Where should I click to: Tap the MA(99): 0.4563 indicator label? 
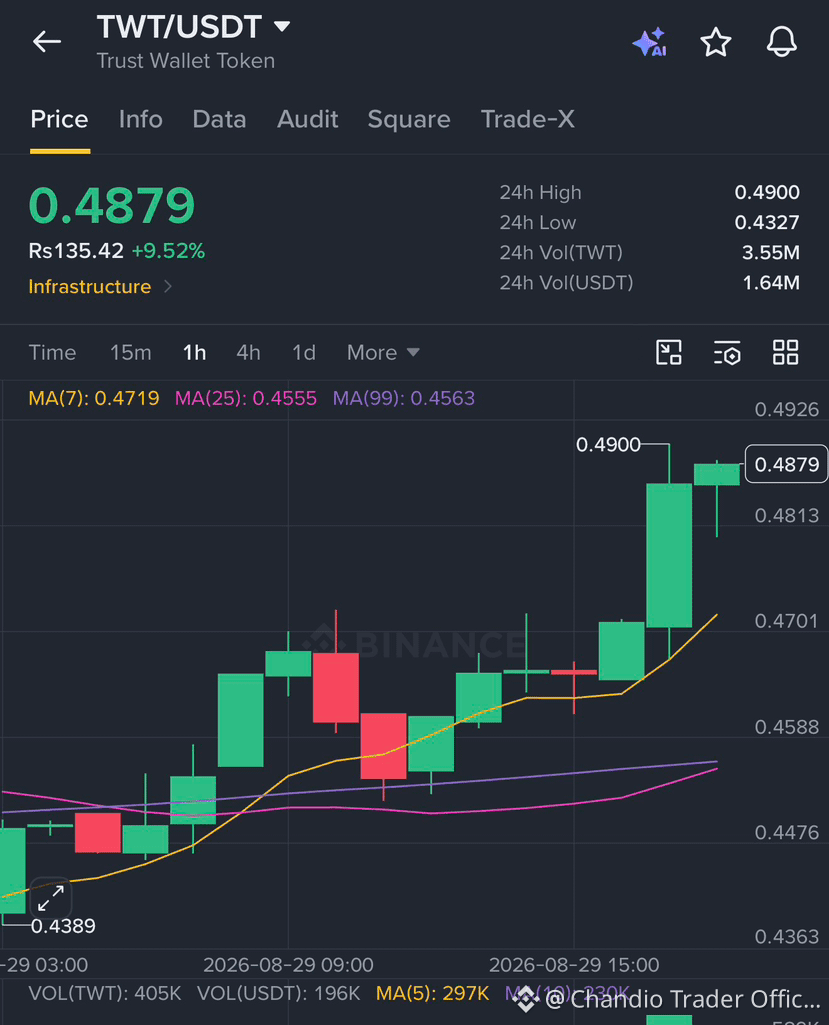[404, 398]
